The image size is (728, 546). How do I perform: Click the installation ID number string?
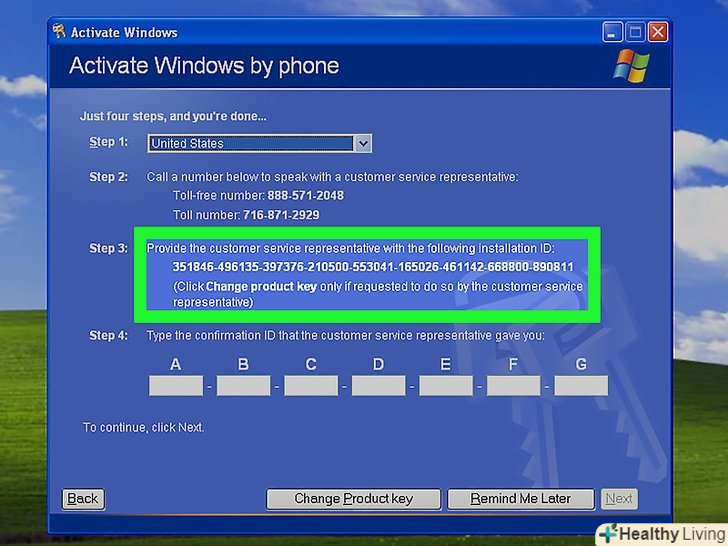pos(373,267)
